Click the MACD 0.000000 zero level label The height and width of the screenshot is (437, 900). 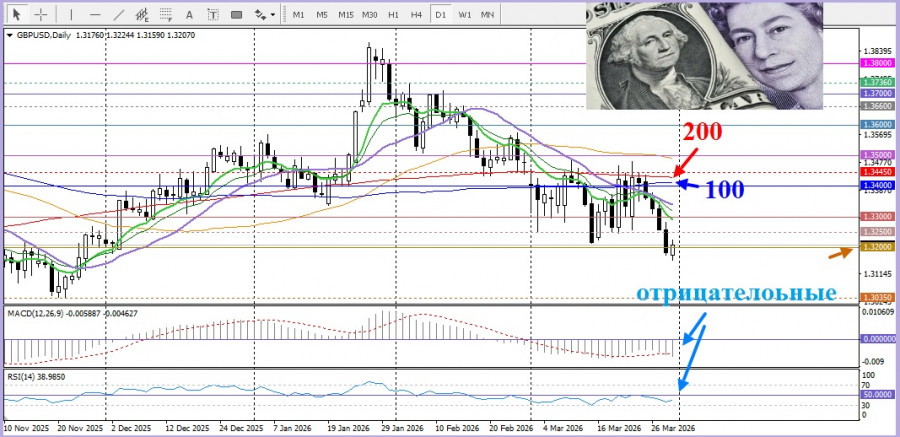click(878, 339)
